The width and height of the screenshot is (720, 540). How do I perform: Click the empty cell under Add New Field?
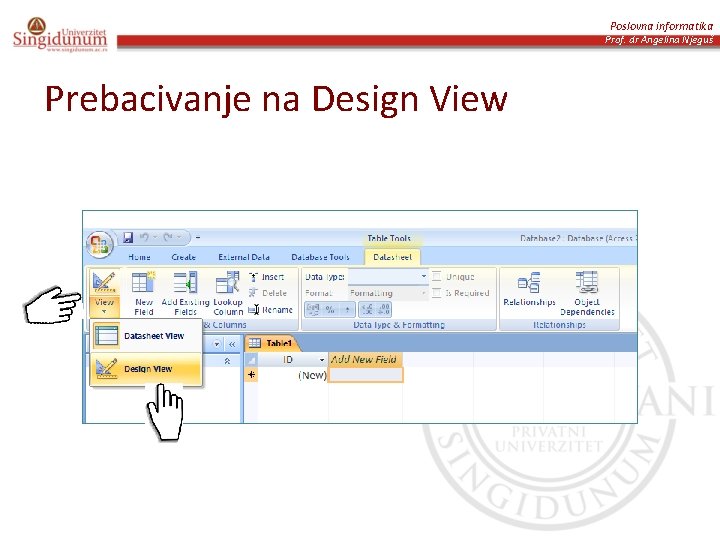(366, 375)
